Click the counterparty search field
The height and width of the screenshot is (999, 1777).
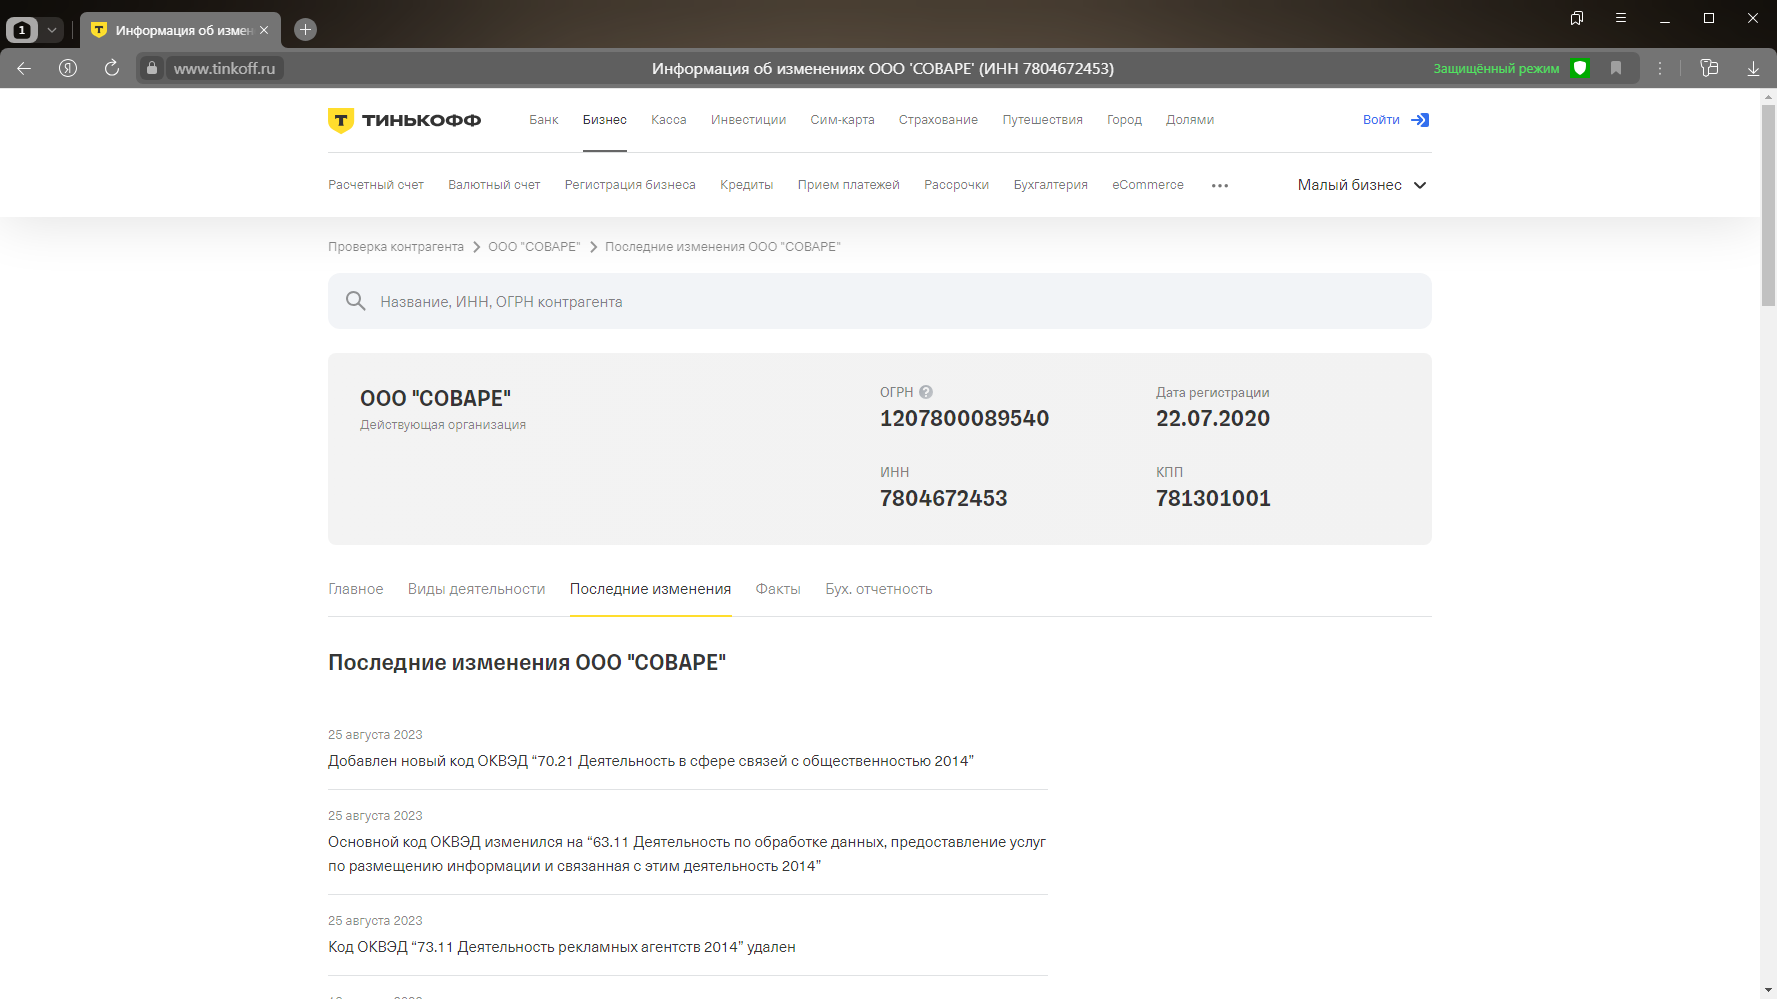[880, 301]
